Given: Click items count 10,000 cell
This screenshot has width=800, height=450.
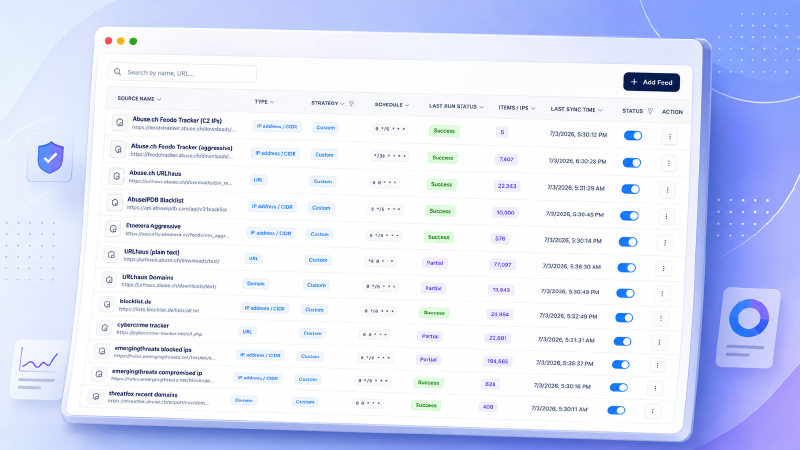Looking at the screenshot, I should (505, 213).
